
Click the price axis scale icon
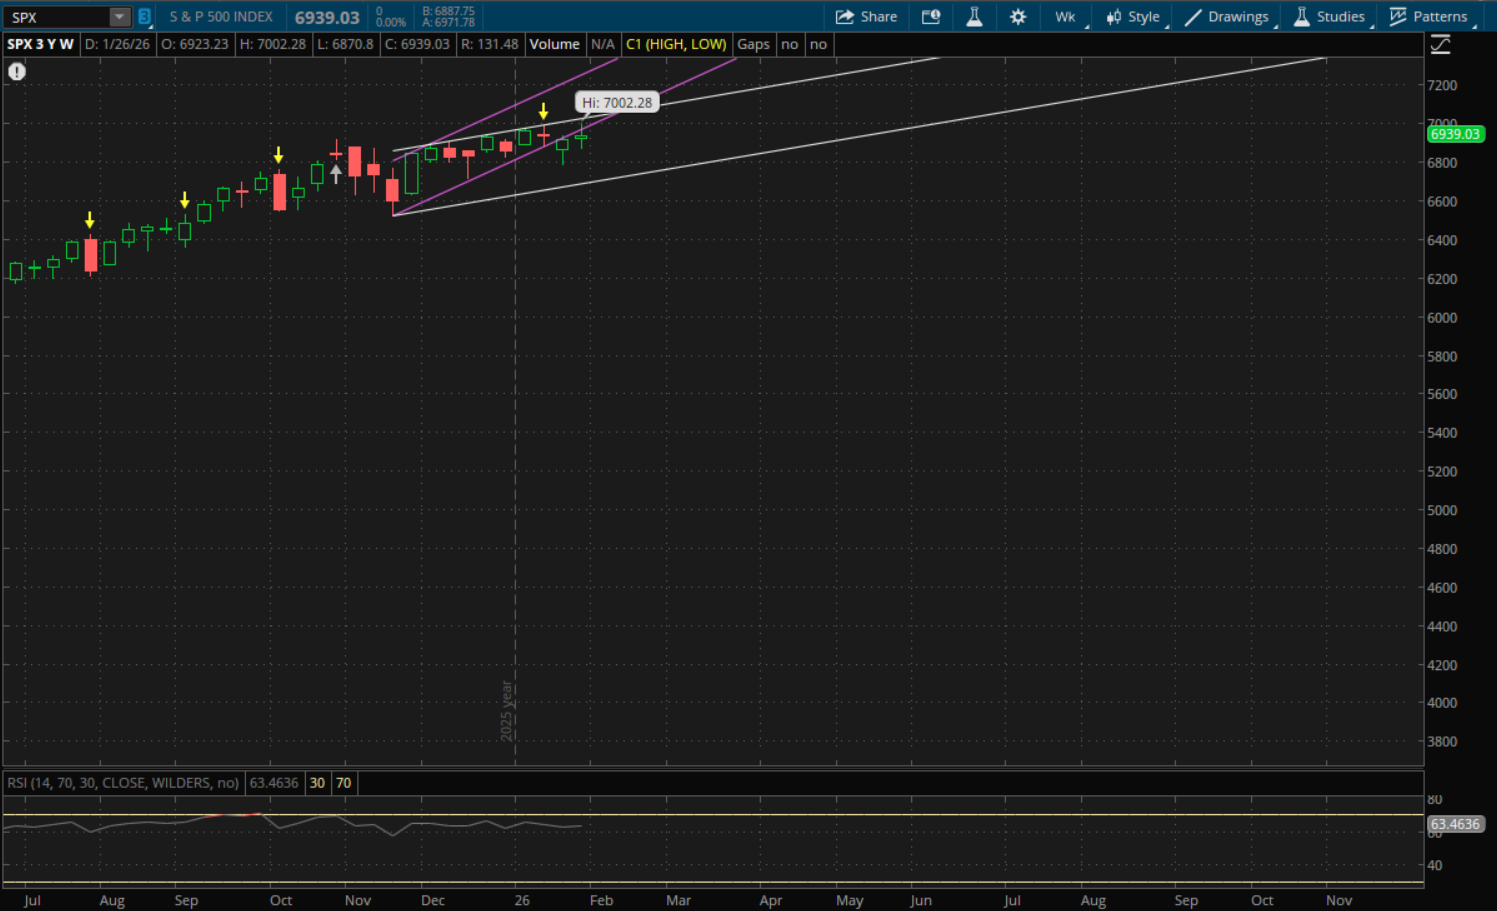[x=1440, y=45]
